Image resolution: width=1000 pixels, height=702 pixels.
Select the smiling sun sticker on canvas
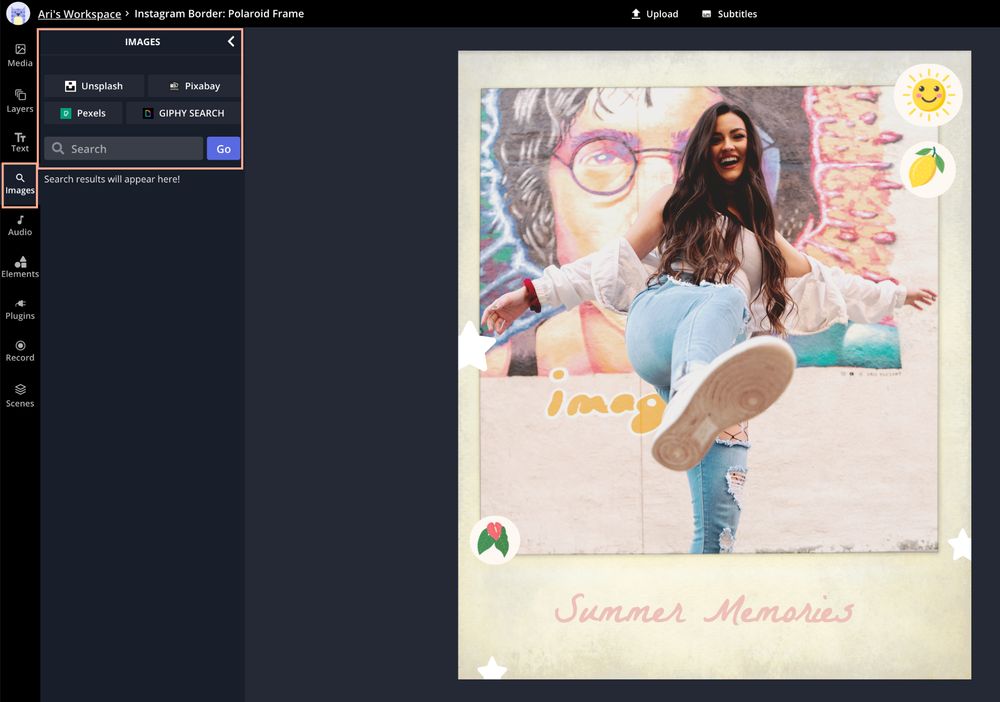pyautogui.click(x=927, y=95)
